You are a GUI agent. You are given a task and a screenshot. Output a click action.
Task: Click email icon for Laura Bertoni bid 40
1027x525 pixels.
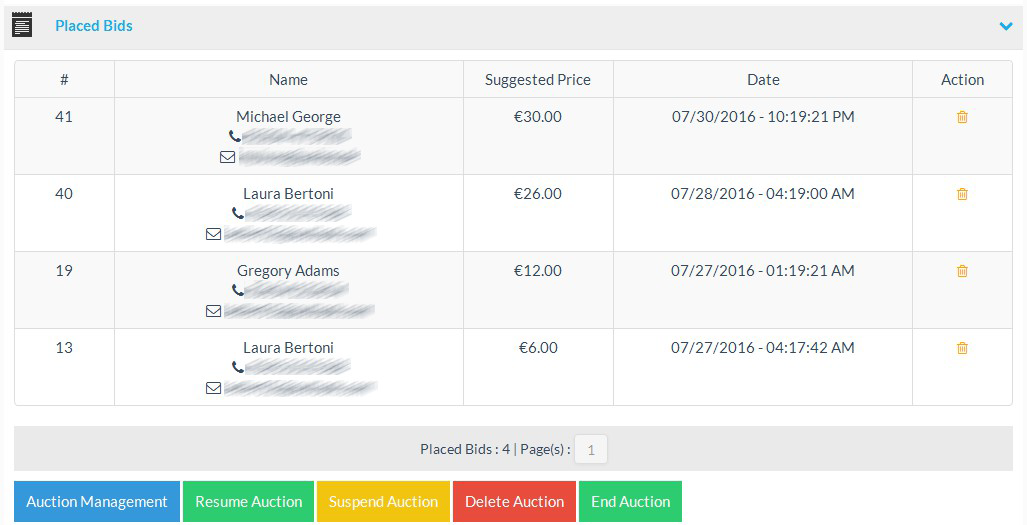click(x=213, y=234)
